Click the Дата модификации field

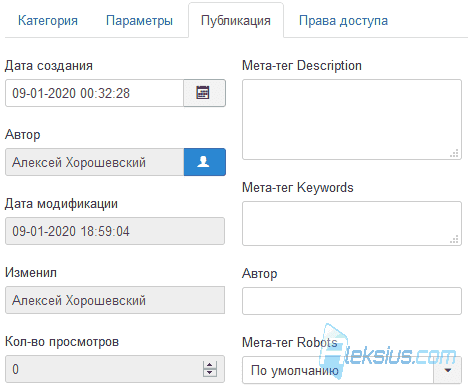pyautogui.click(x=115, y=231)
